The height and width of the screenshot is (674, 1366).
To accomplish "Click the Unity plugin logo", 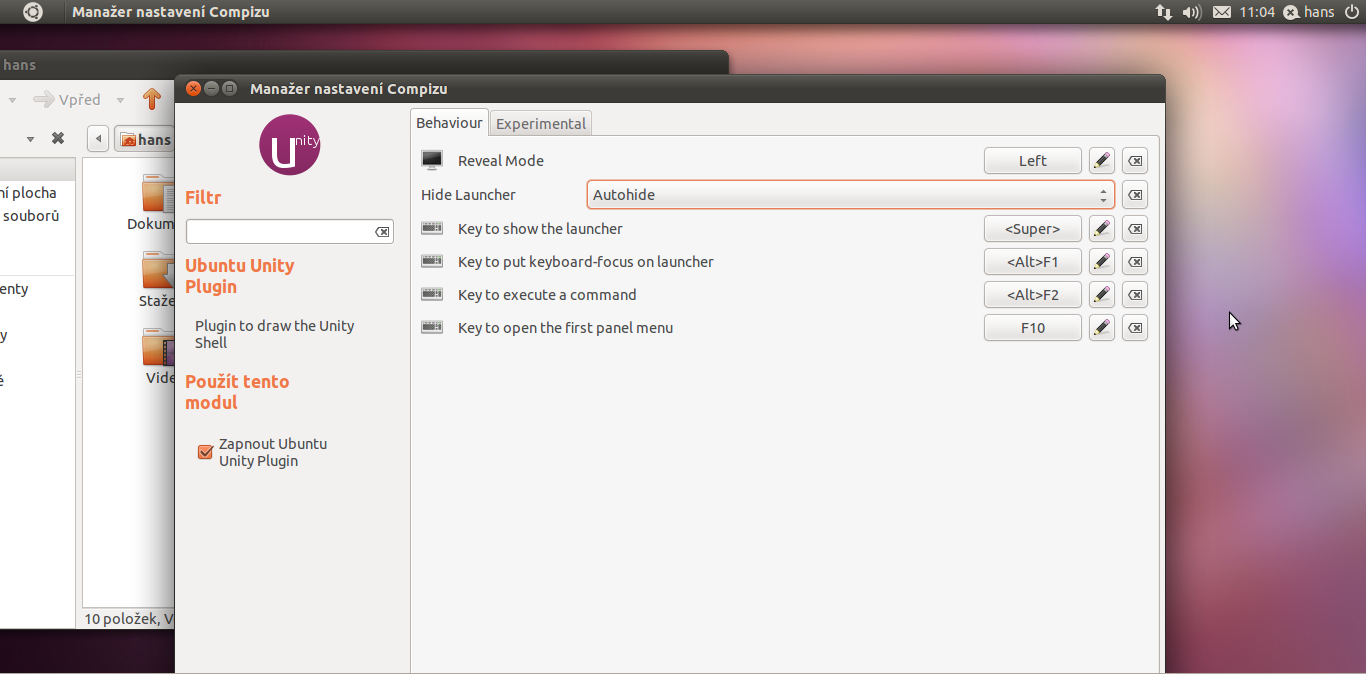I will [x=289, y=146].
